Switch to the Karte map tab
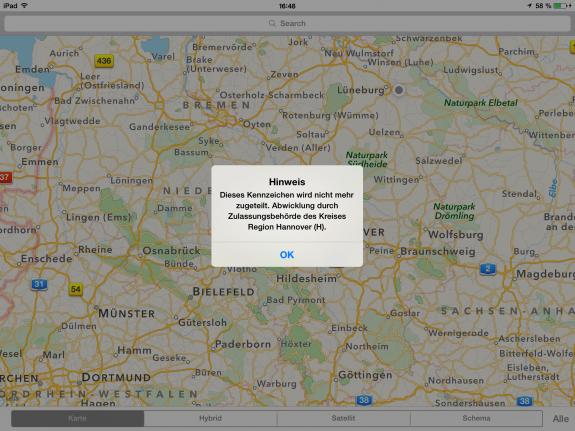Screen dimensions: 575x431 coord(77,418)
